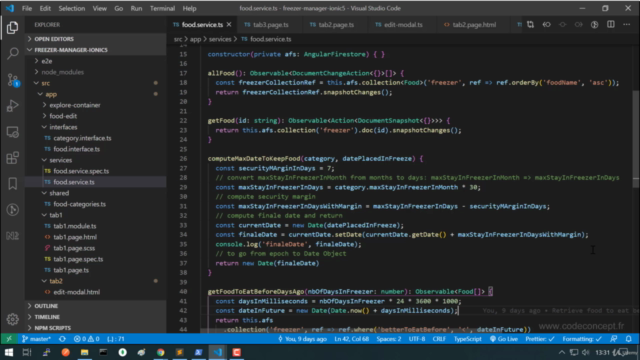The image size is (640, 360).
Task: Click the Open previous revision icon
Action: click(546, 24)
